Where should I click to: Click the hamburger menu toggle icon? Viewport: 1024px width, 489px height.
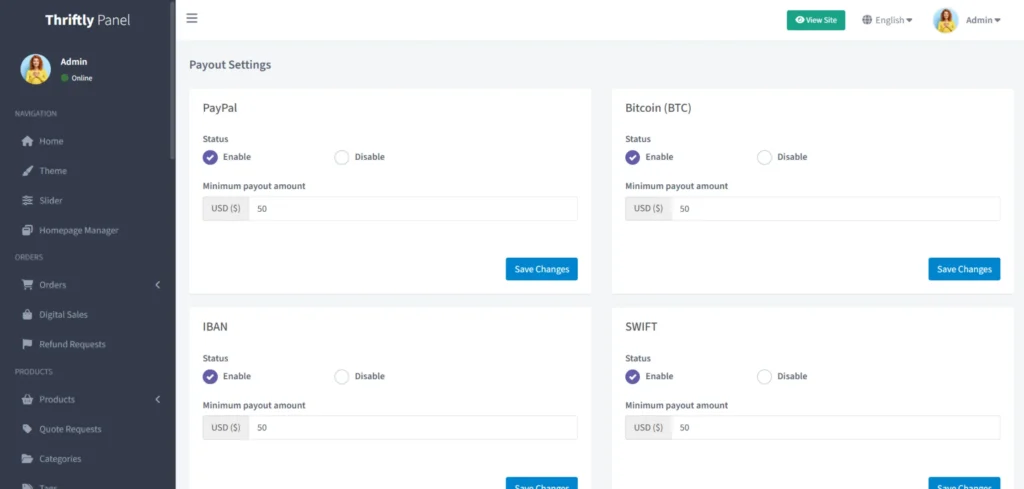point(192,18)
